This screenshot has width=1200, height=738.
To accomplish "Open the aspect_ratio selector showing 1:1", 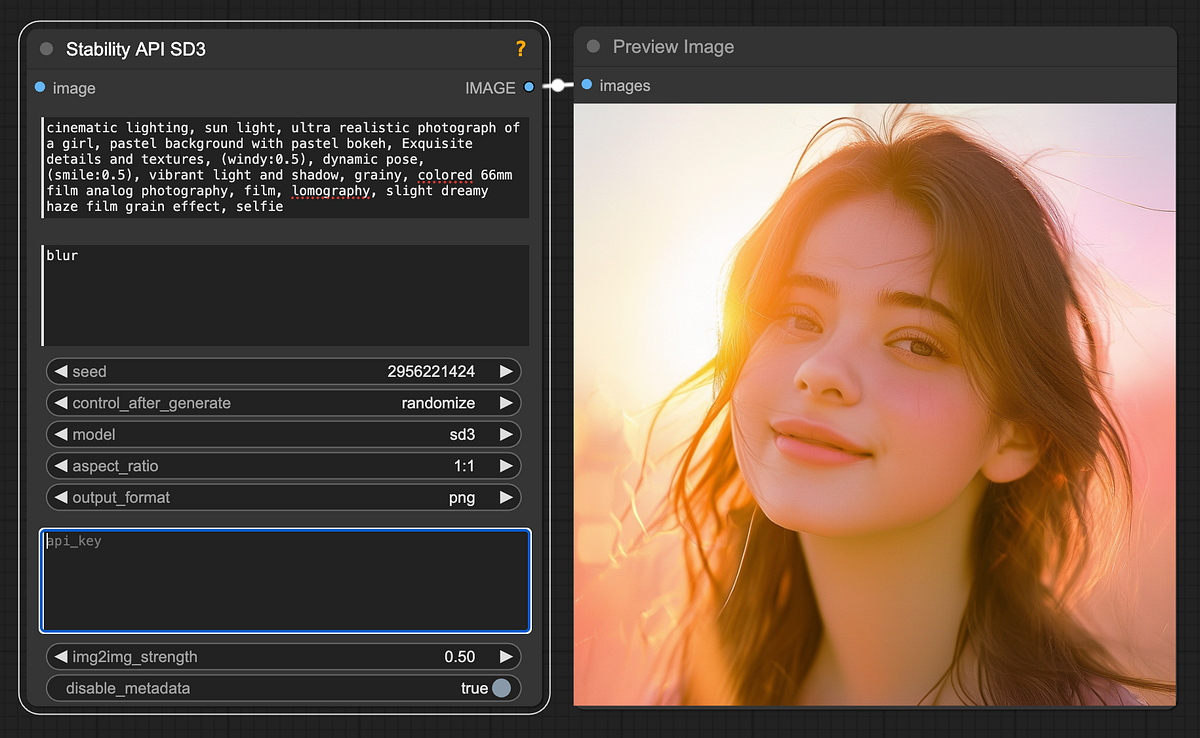I will 283,466.
